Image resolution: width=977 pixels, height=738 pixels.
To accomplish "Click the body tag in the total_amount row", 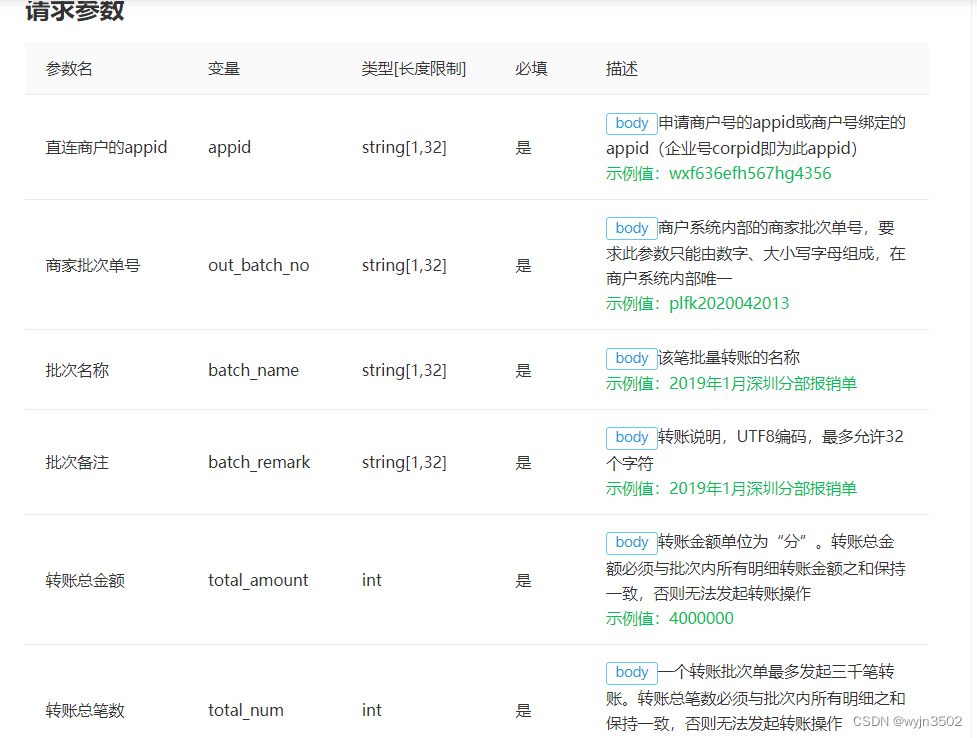I will (x=631, y=542).
